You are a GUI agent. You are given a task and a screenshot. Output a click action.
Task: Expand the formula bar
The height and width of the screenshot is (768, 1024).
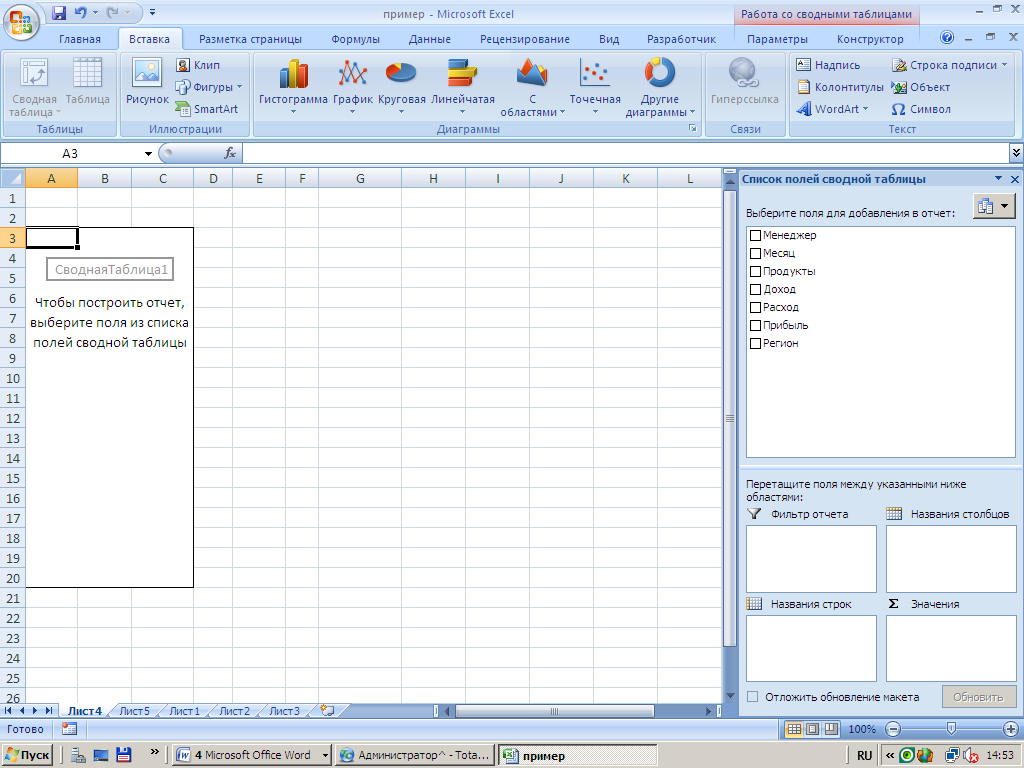click(x=1016, y=153)
